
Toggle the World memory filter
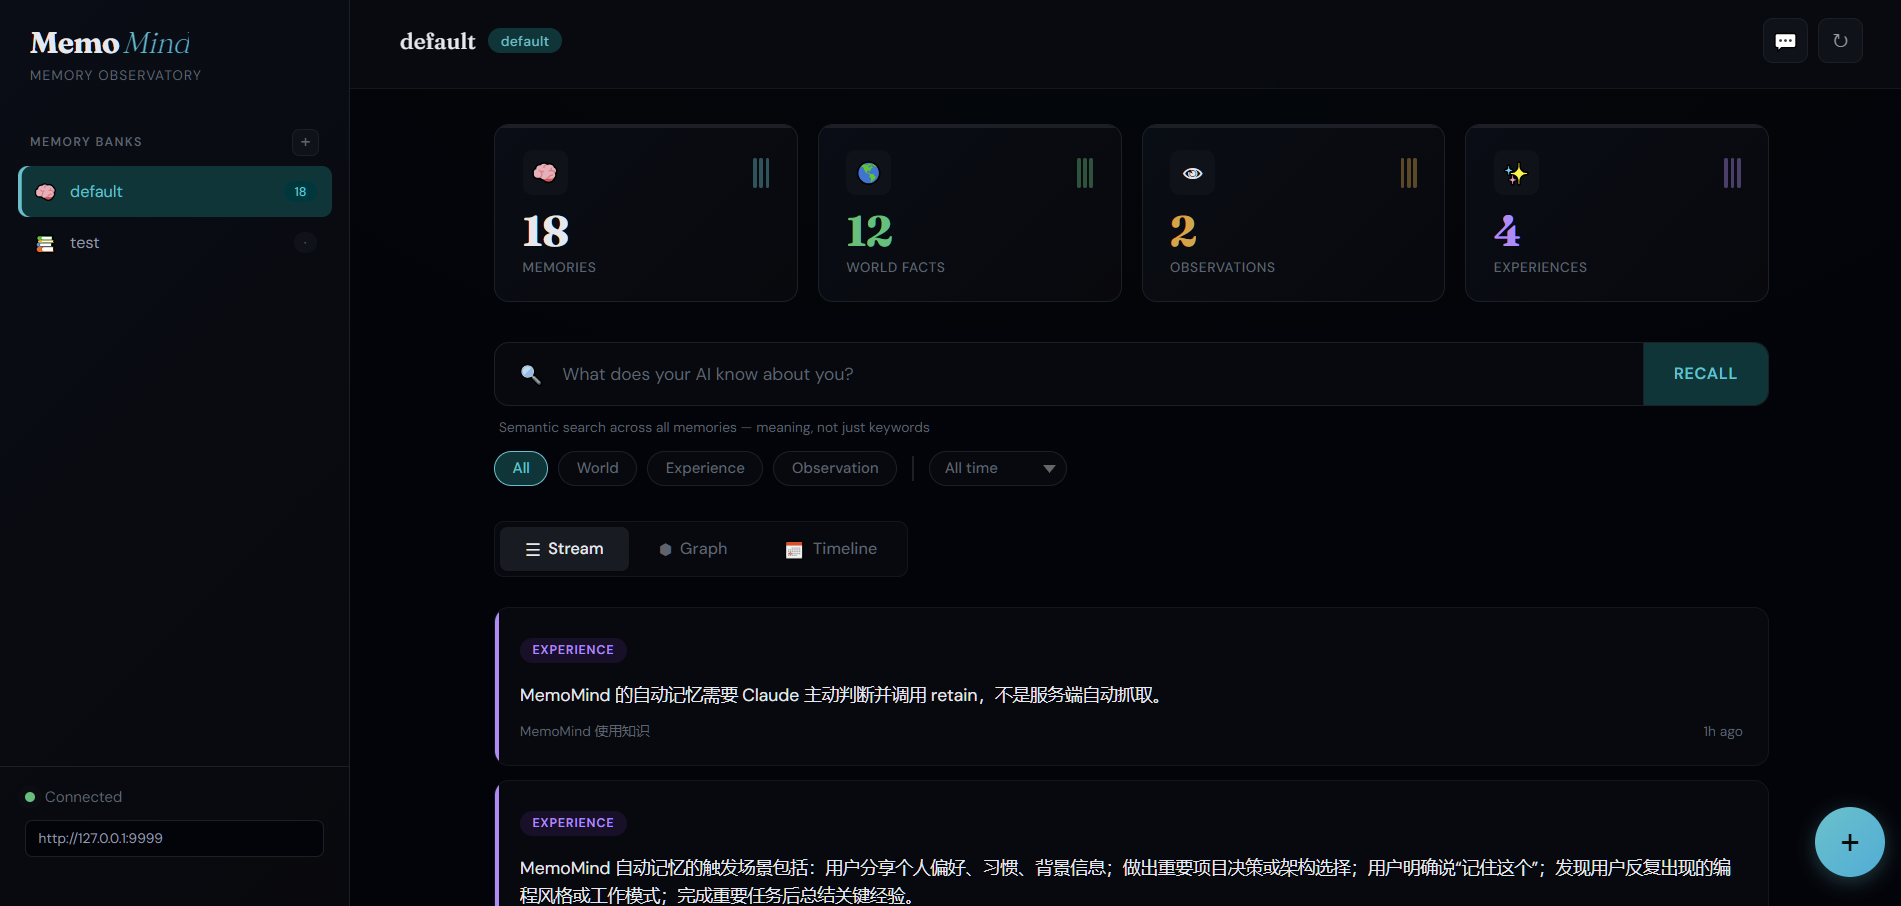[x=597, y=468]
